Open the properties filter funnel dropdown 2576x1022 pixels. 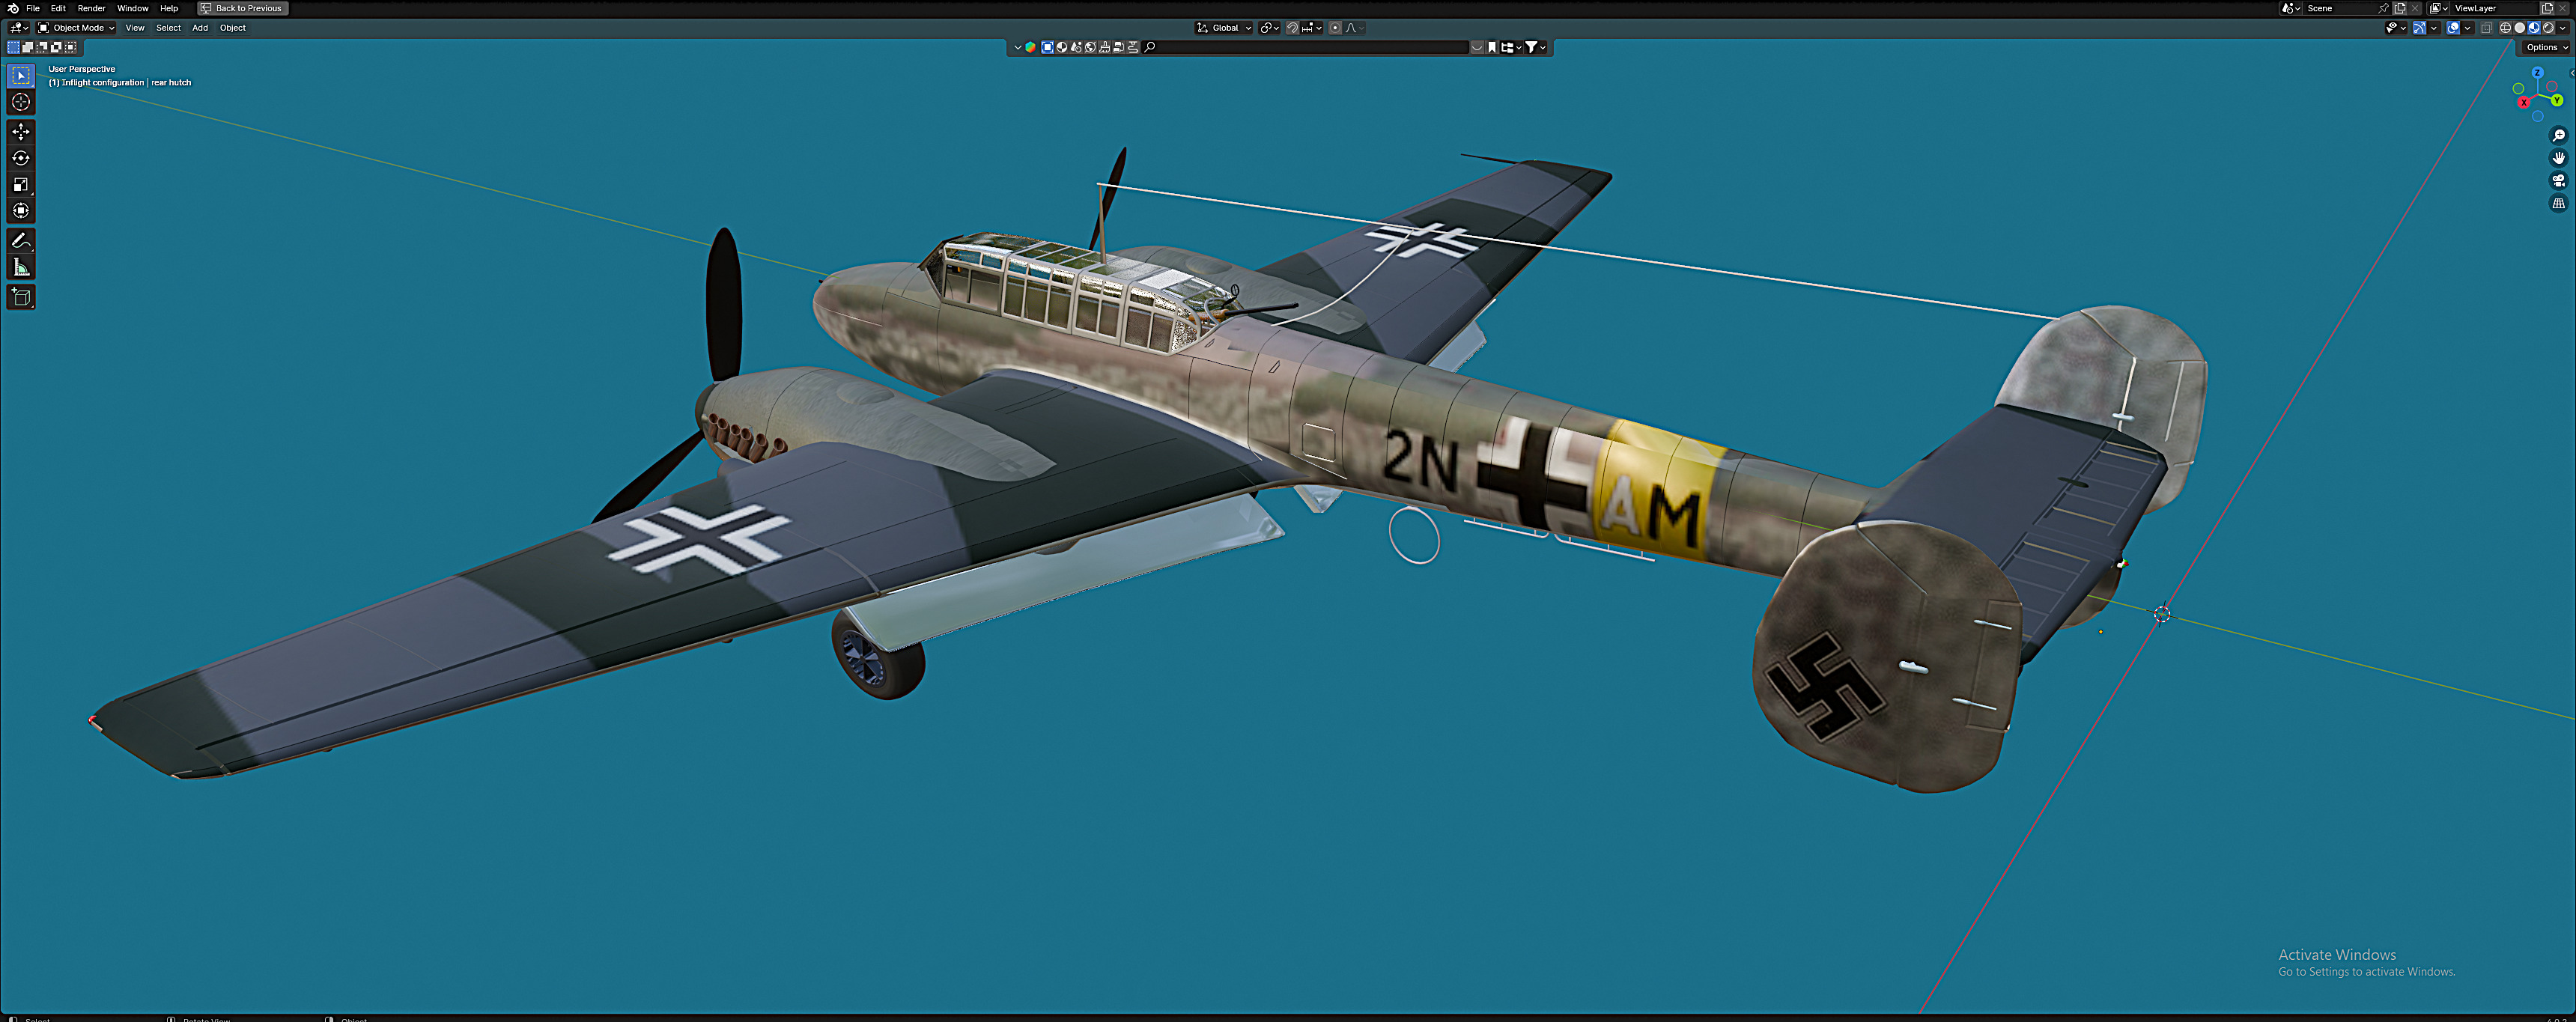click(x=1536, y=47)
